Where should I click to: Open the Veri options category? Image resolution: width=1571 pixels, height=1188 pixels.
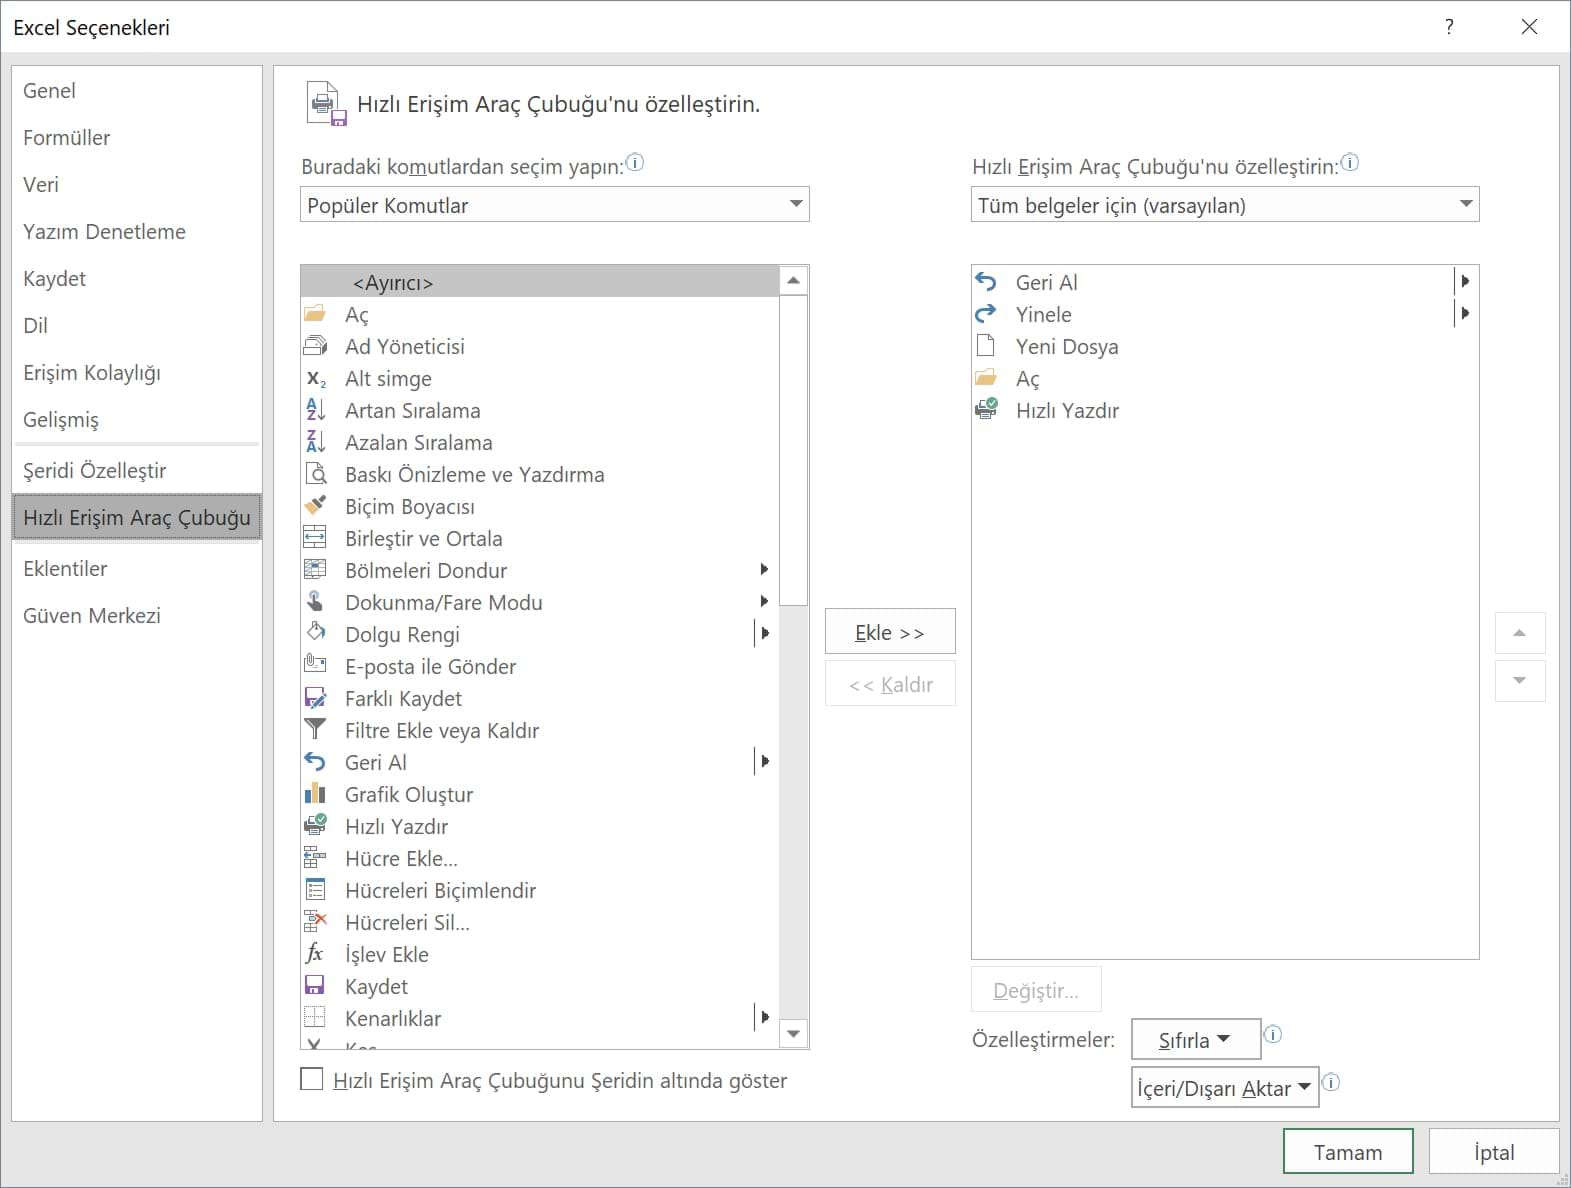(x=137, y=184)
